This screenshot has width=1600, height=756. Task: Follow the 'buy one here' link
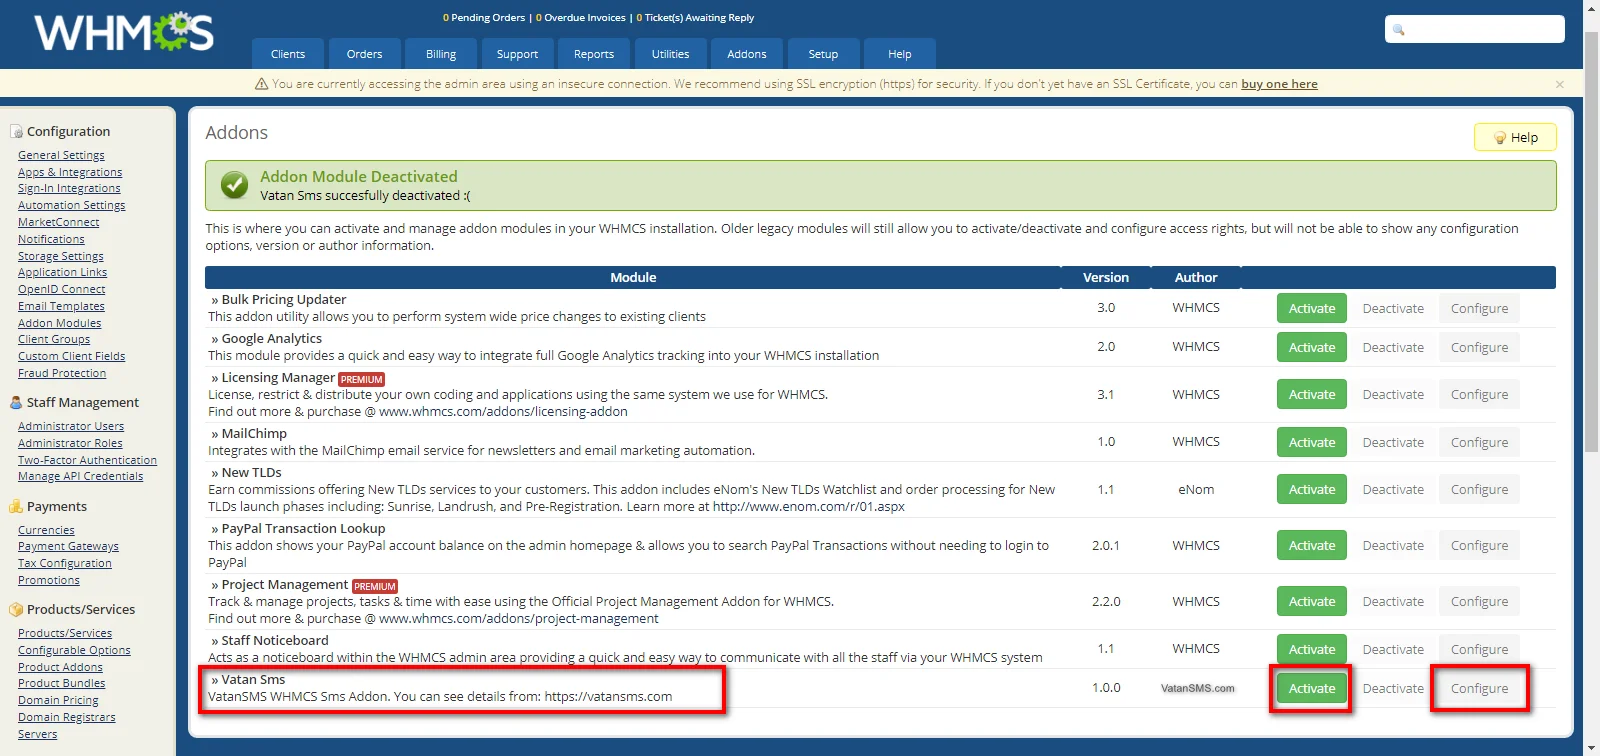pyautogui.click(x=1279, y=84)
